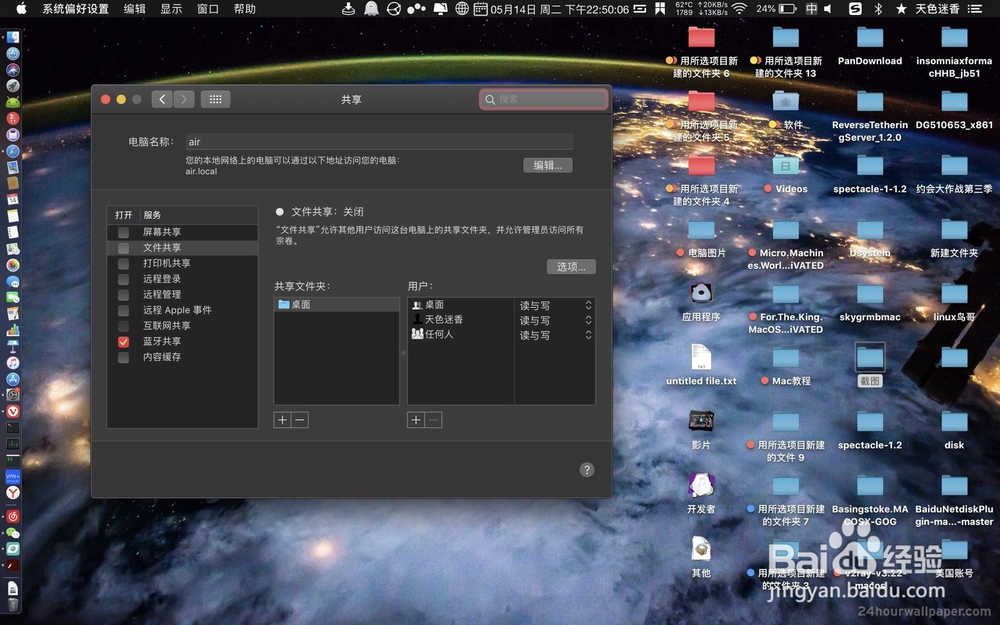Open the 窗口 menu in the menu bar
The image size is (1000, 625).
point(207,9)
